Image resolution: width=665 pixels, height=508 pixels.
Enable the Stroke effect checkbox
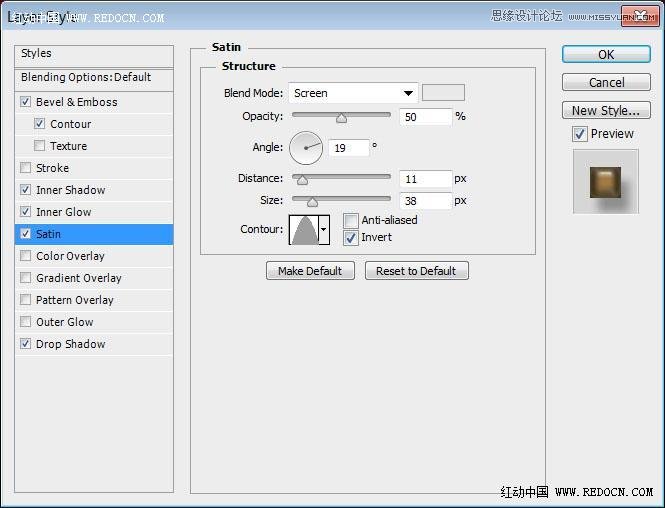click(26, 168)
